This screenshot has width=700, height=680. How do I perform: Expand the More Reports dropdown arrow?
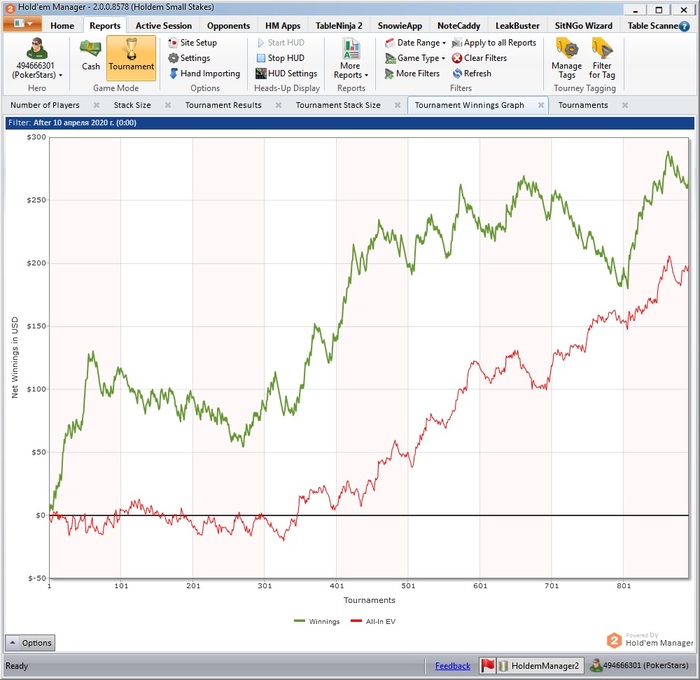[367, 75]
